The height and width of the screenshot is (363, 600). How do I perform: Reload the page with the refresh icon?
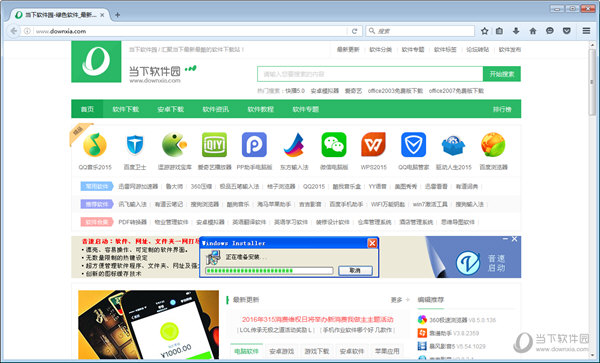(354, 31)
